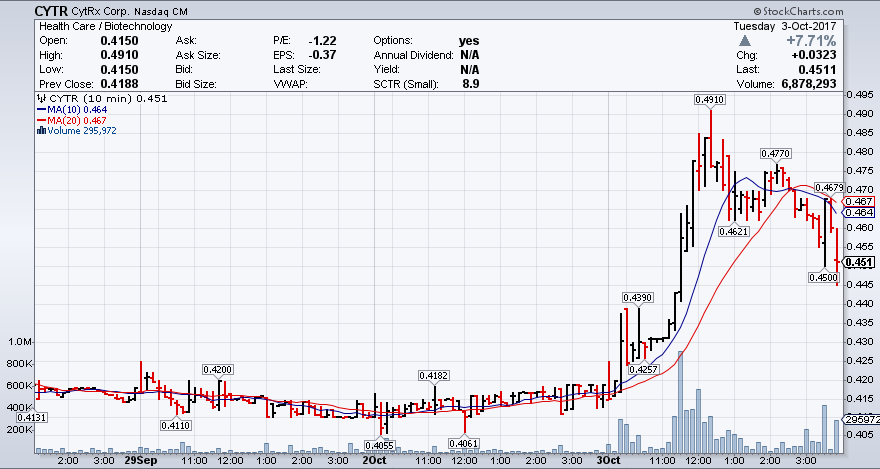880x469 pixels.
Task: Click the 0.4055 low price label
Action: click(x=380, y=445)
